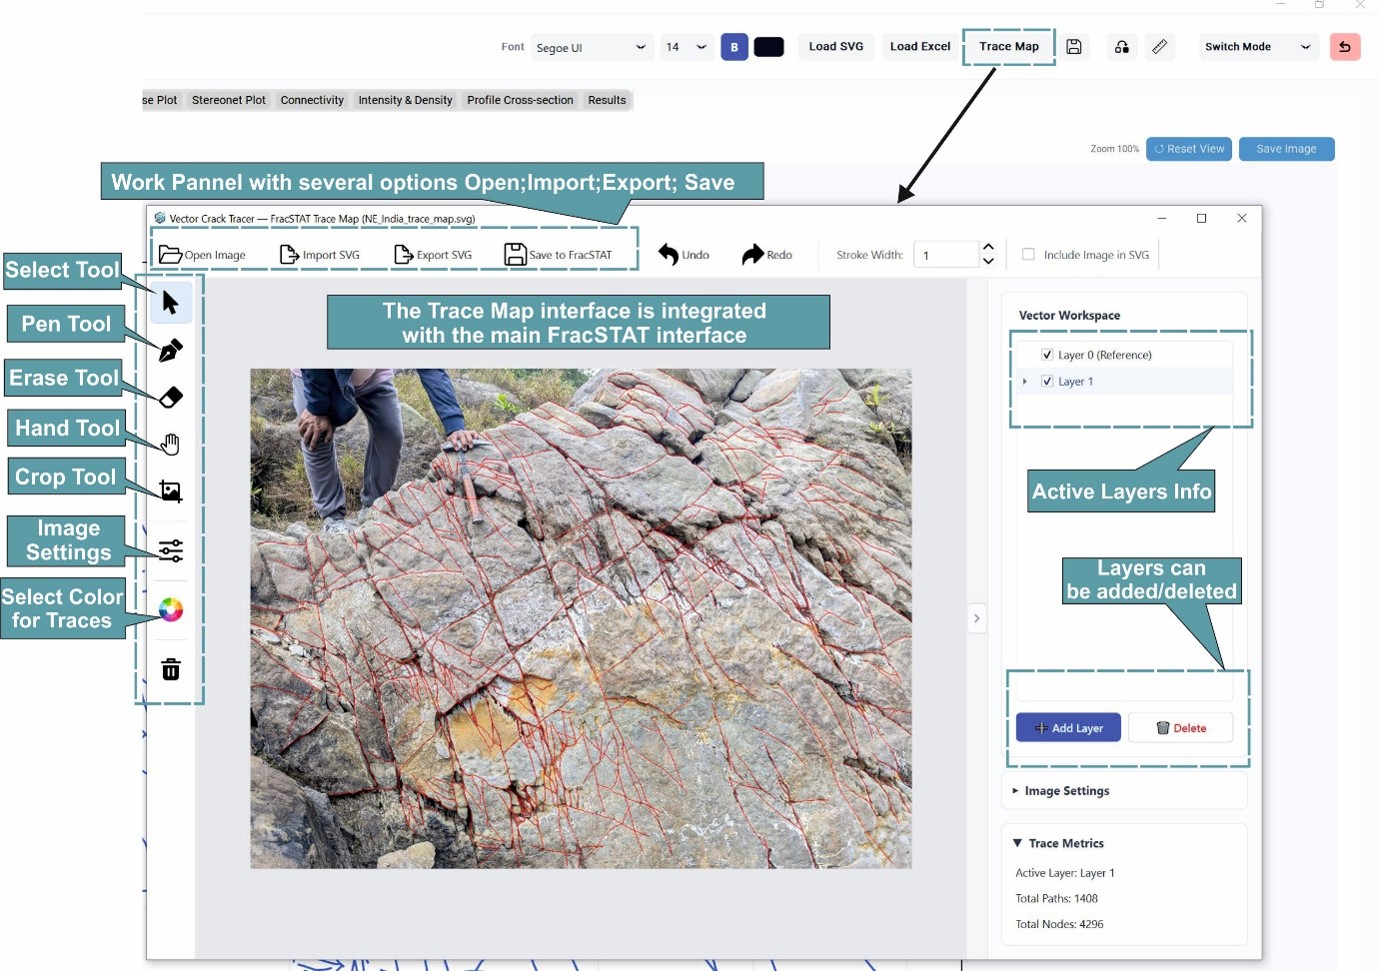This screenshot has height=971, width=1379.
Task: Switch to Stereonet Plot tab
Action: (x=229, y=100)
